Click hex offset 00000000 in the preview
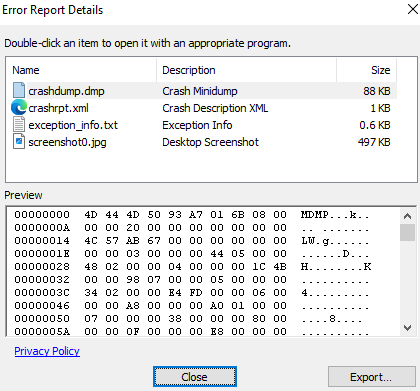 (x=42, y=214)
